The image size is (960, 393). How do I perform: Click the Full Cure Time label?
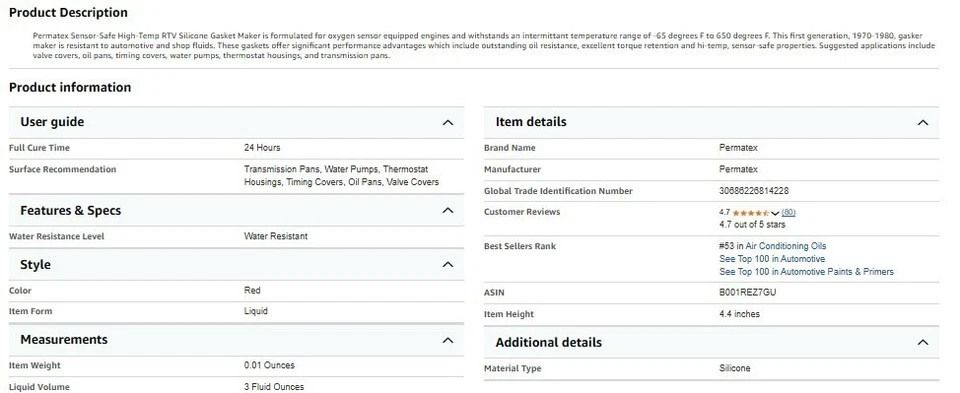point(39,148)
